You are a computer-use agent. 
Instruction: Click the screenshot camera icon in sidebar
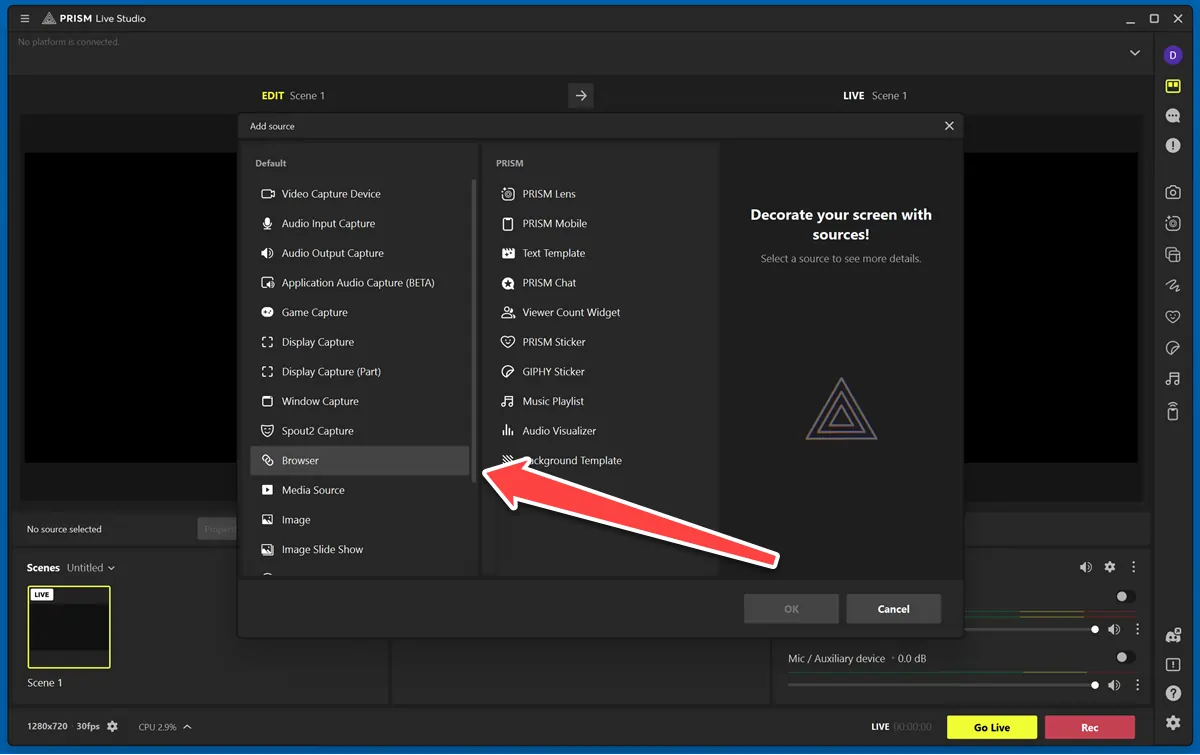[x=1173, y=192]
